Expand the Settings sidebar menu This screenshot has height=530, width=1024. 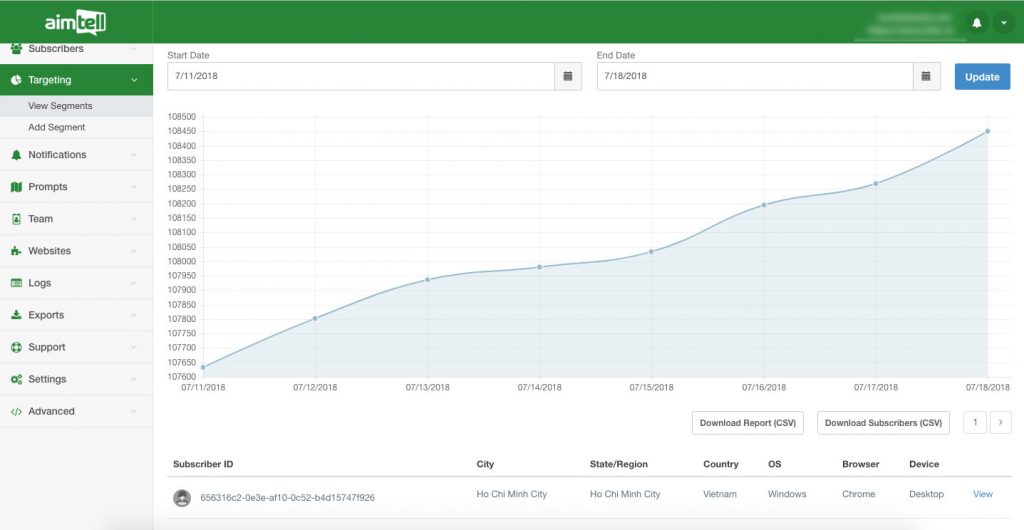point(76,379)
